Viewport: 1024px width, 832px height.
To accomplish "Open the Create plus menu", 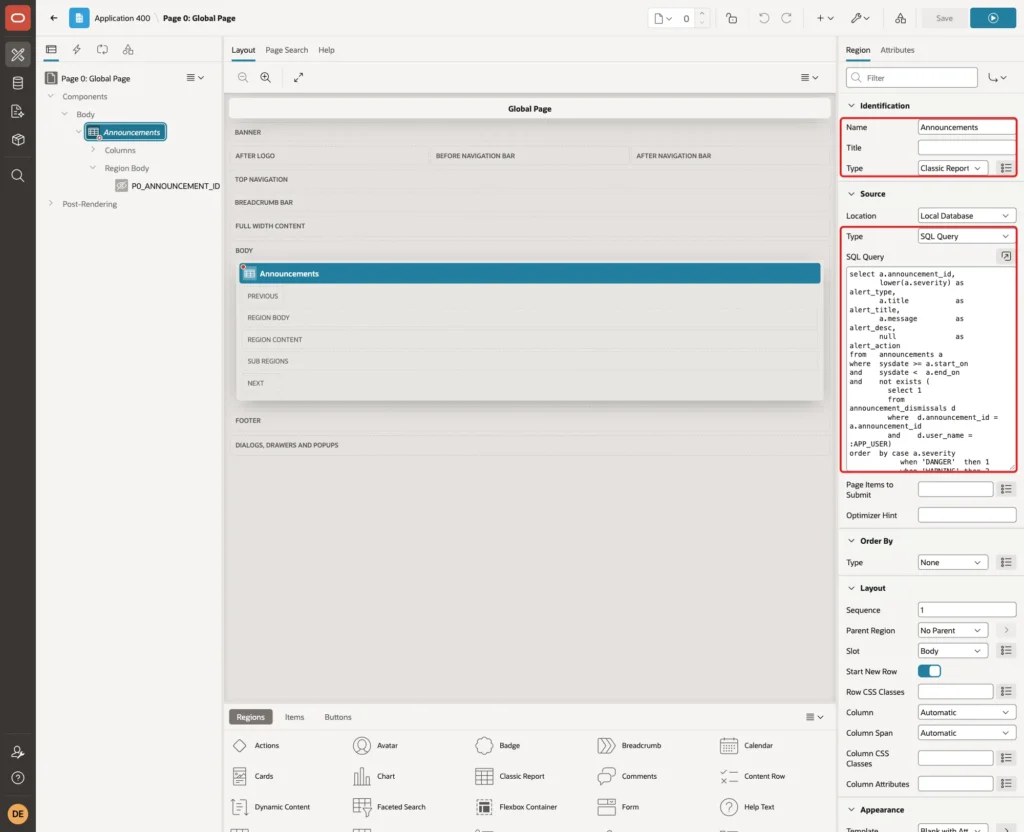I will [825, 18].
